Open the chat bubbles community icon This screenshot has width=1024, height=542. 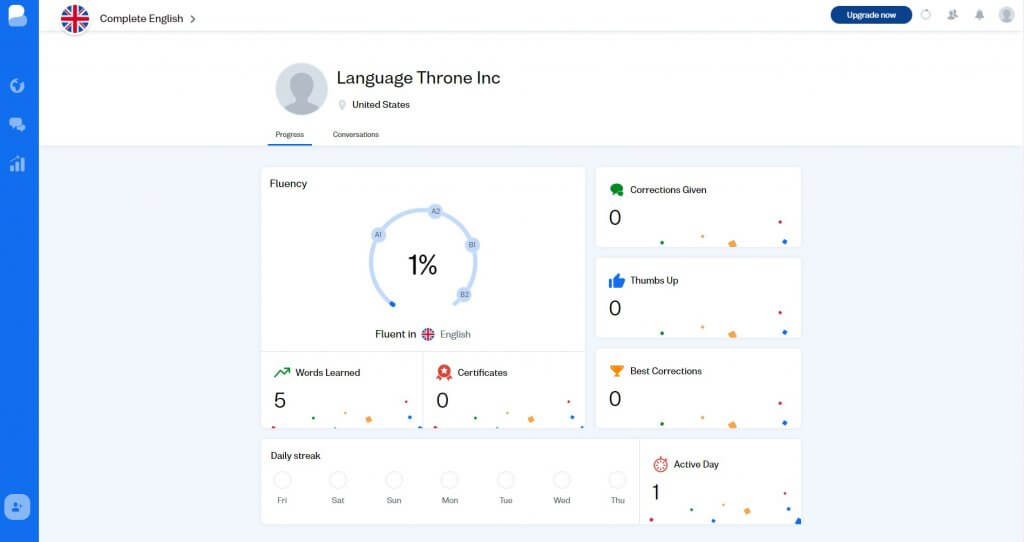(x=17, y=124)
